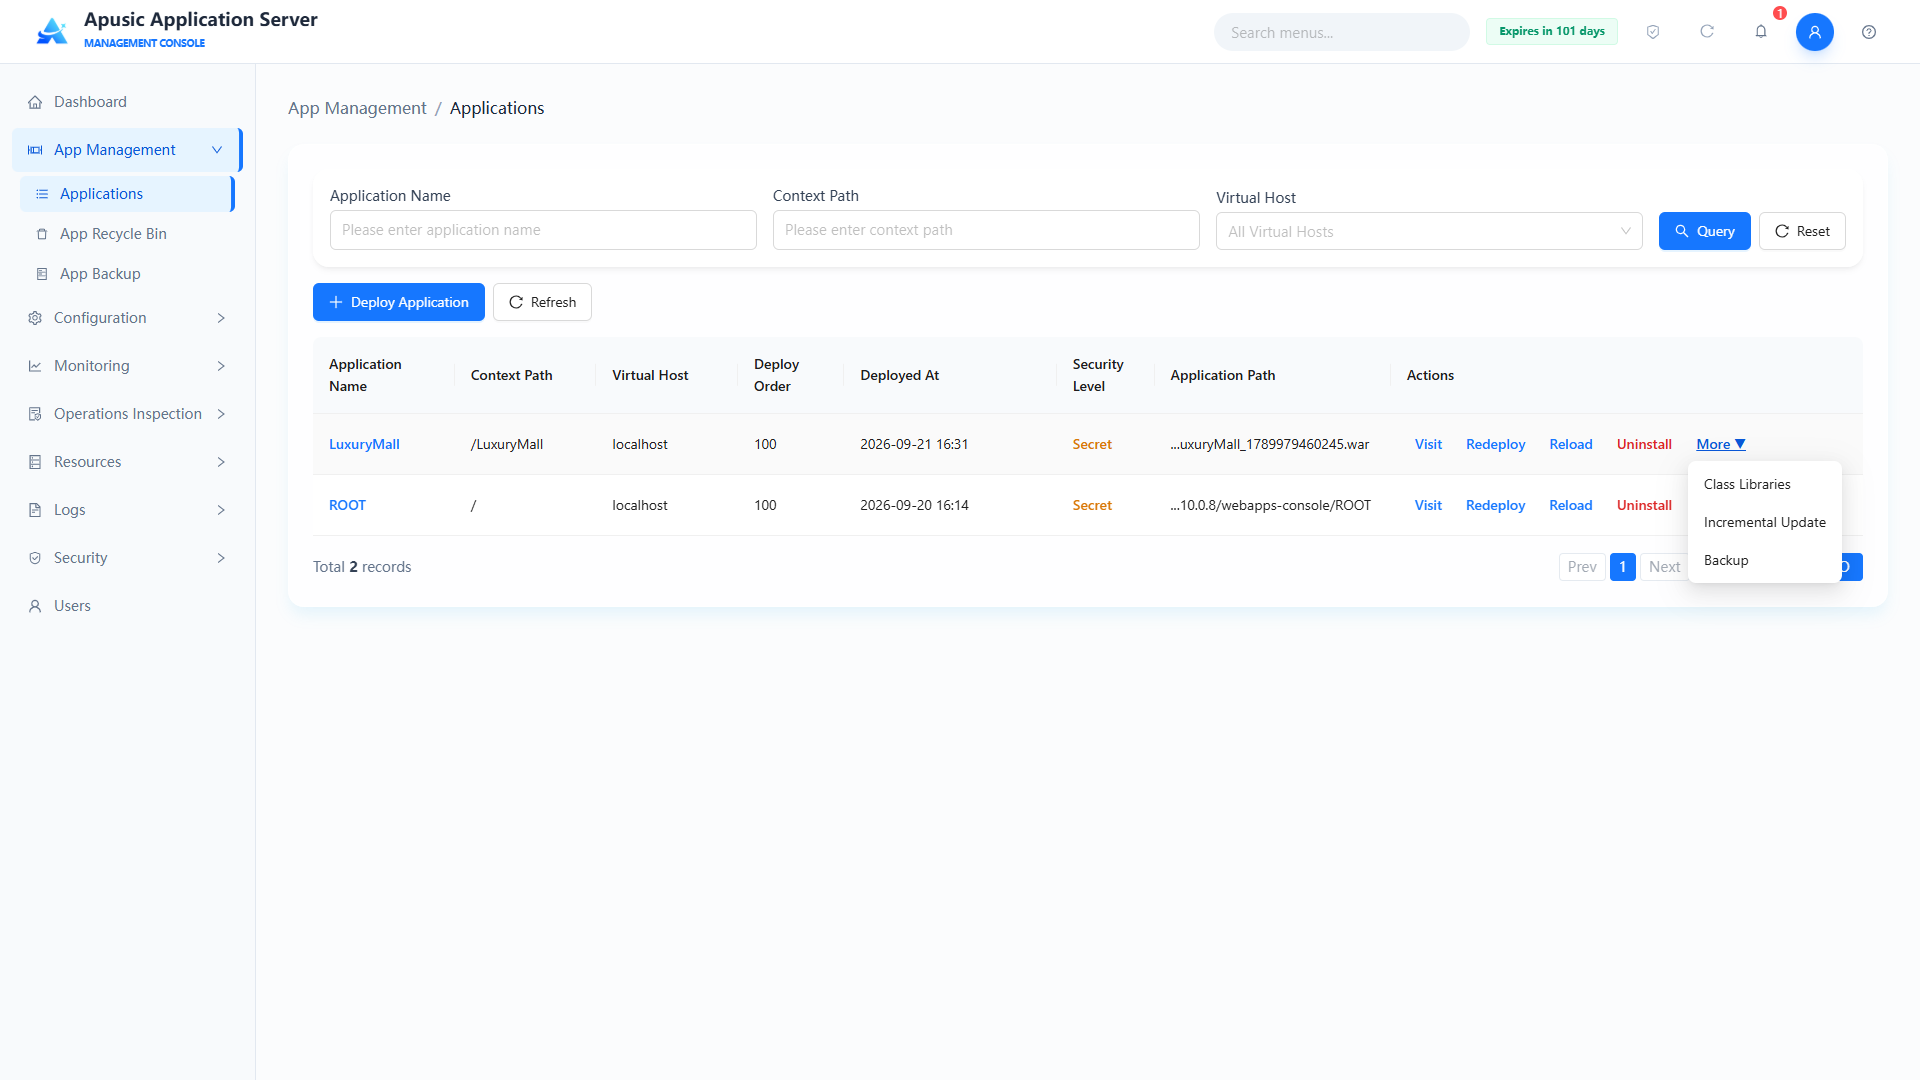Open the security shield icon in header
This screenshot has height=1080, width=1920.
1653,32
